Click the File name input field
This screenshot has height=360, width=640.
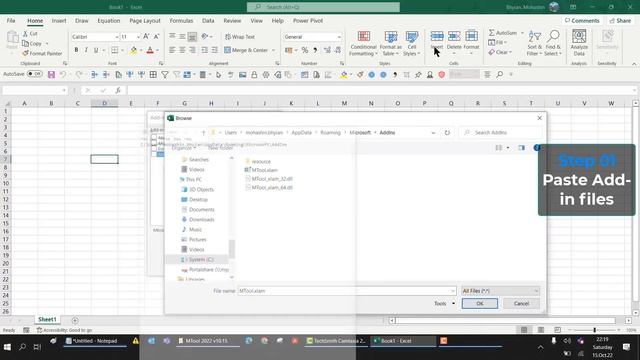[x=347, y=291]
